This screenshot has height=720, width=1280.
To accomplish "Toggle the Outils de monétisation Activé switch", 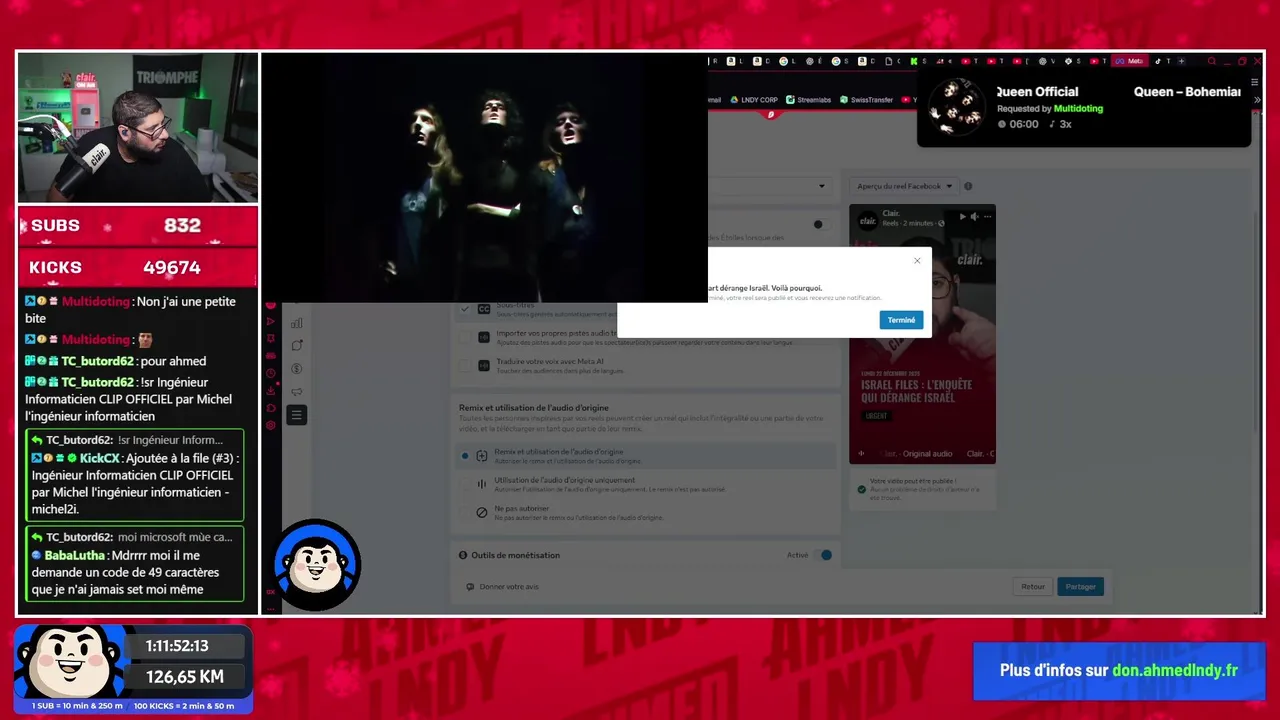I will (x=825, y=555).
